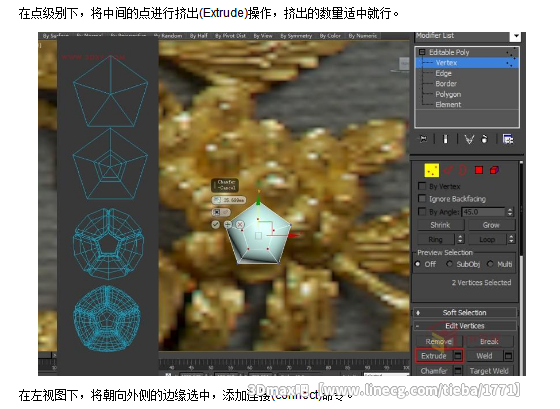Select Border in the modifier stack
560x409 pixels.
446,84
